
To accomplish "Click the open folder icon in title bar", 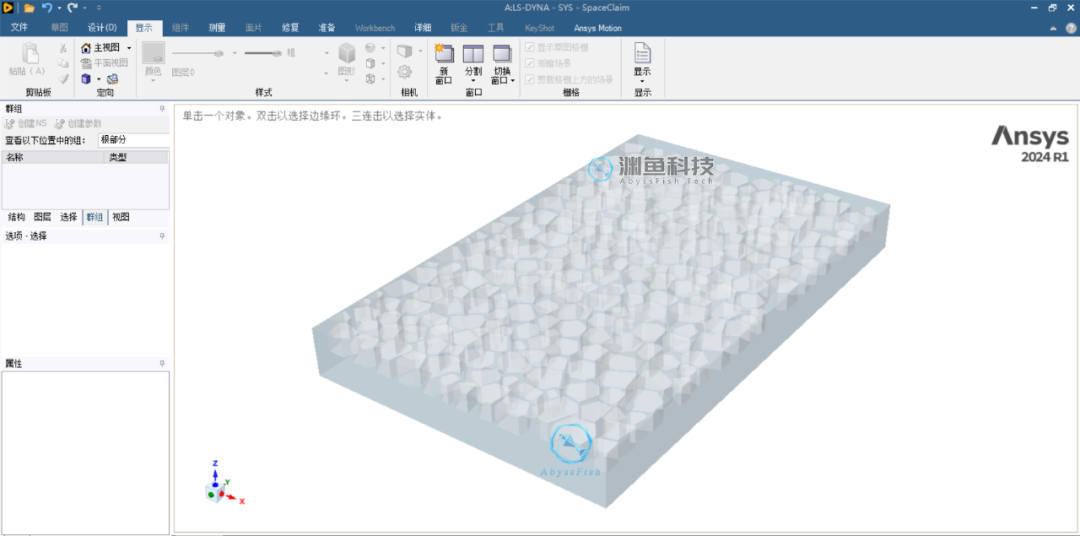I will pyautogui.click(x=30, y=8).
